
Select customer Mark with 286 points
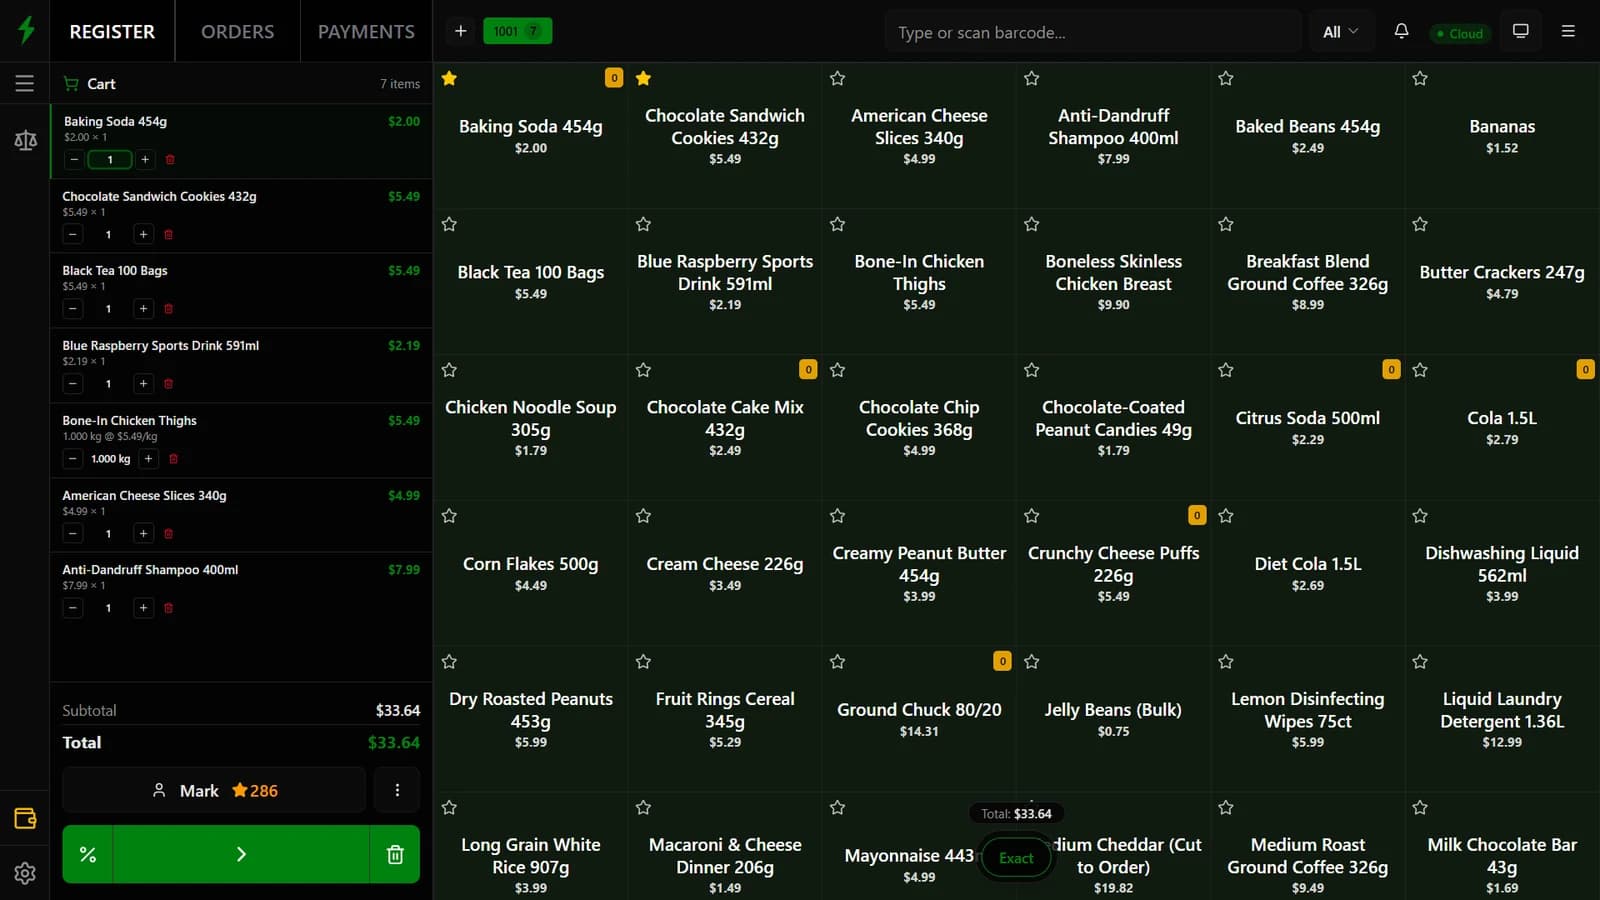coord(214,790)
